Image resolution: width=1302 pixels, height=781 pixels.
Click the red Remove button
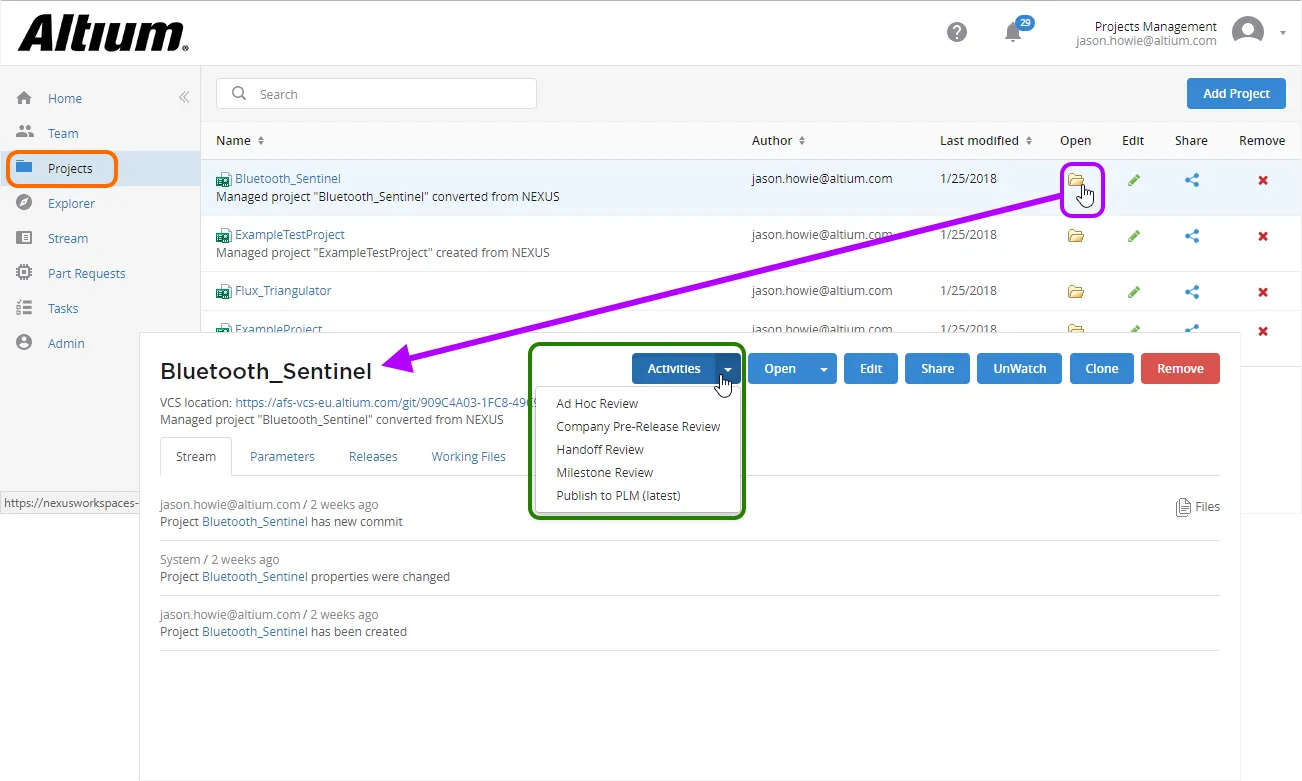click(x=1180, y=368)
